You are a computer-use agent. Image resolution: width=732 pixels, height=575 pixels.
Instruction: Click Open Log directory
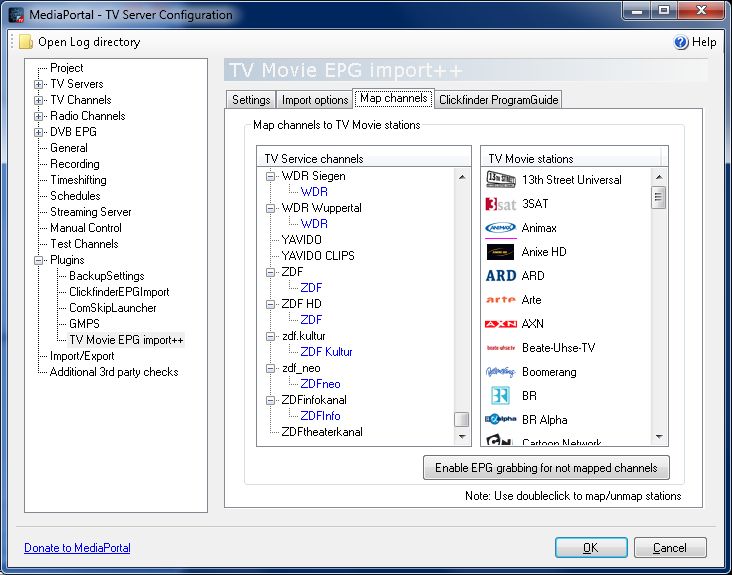tap(89, 42)
